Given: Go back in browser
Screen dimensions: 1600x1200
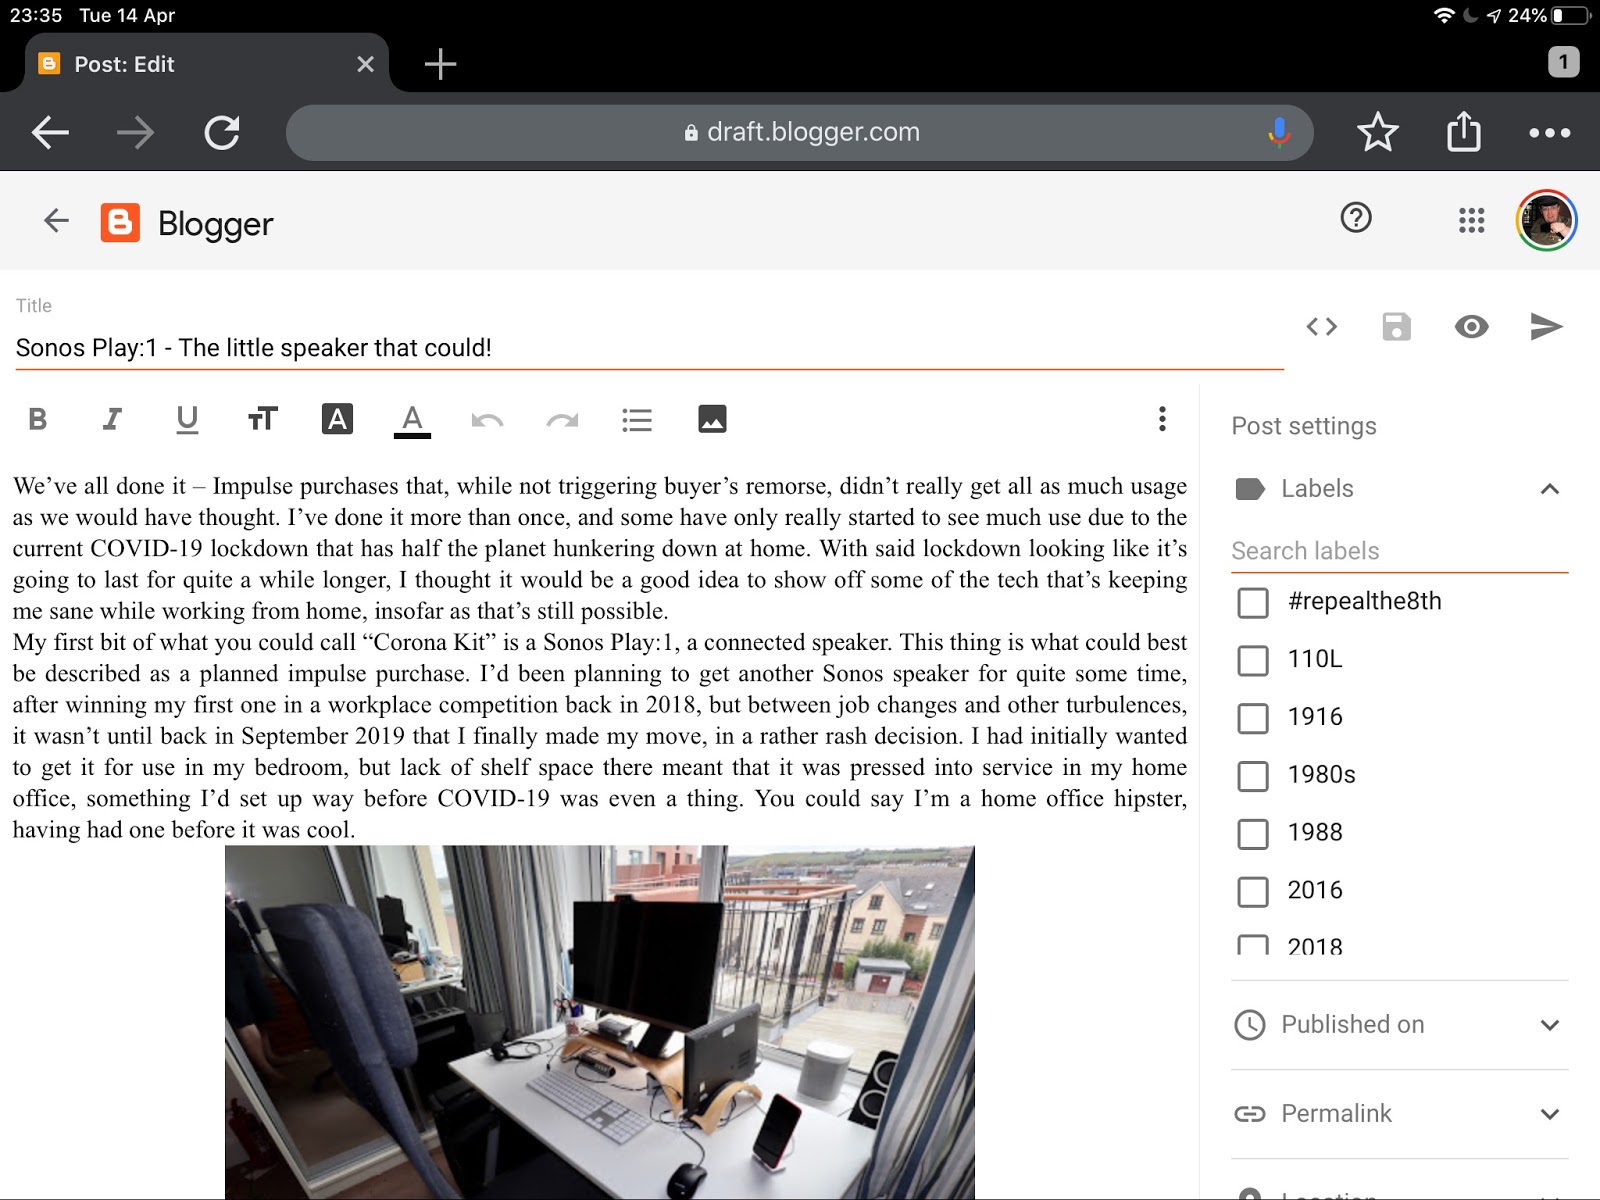Looking at the screenshot, I should pyautogui.click(x=50, y=132).
